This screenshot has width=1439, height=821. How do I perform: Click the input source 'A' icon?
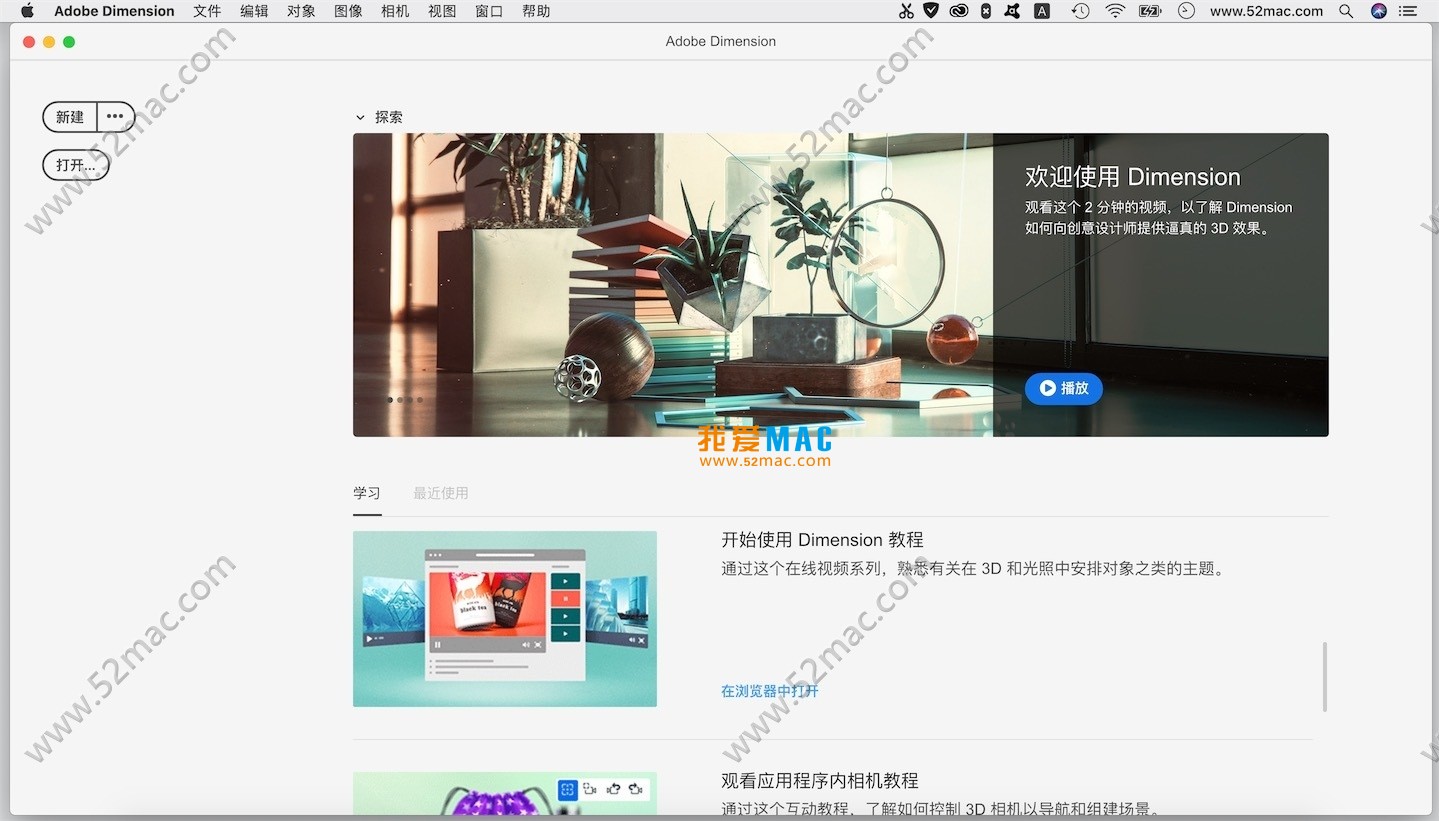tap(1042, 11)
